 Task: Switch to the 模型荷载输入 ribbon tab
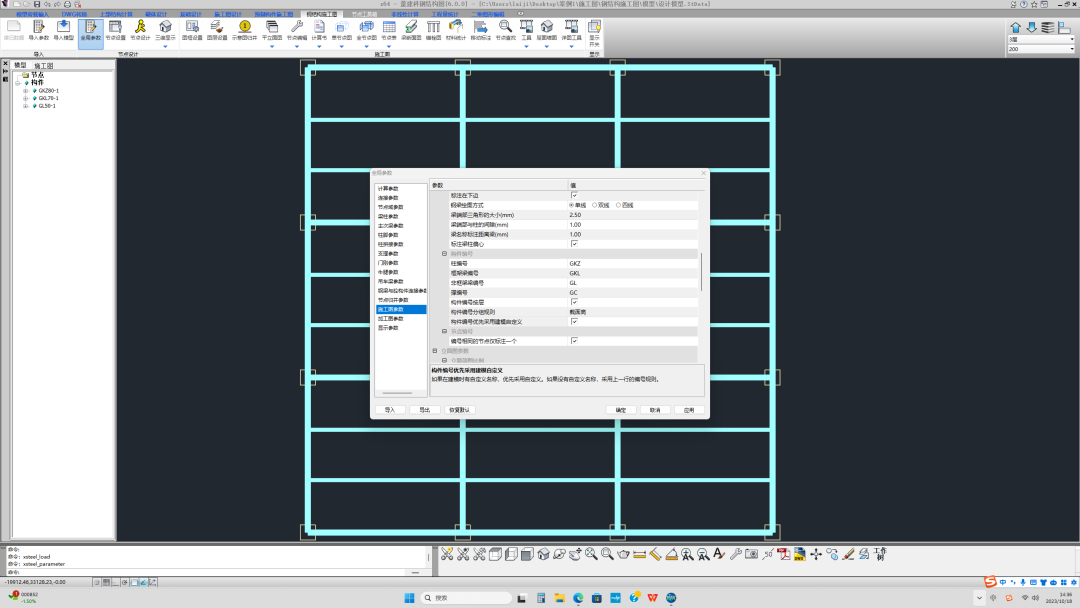(x=32, y=14)
